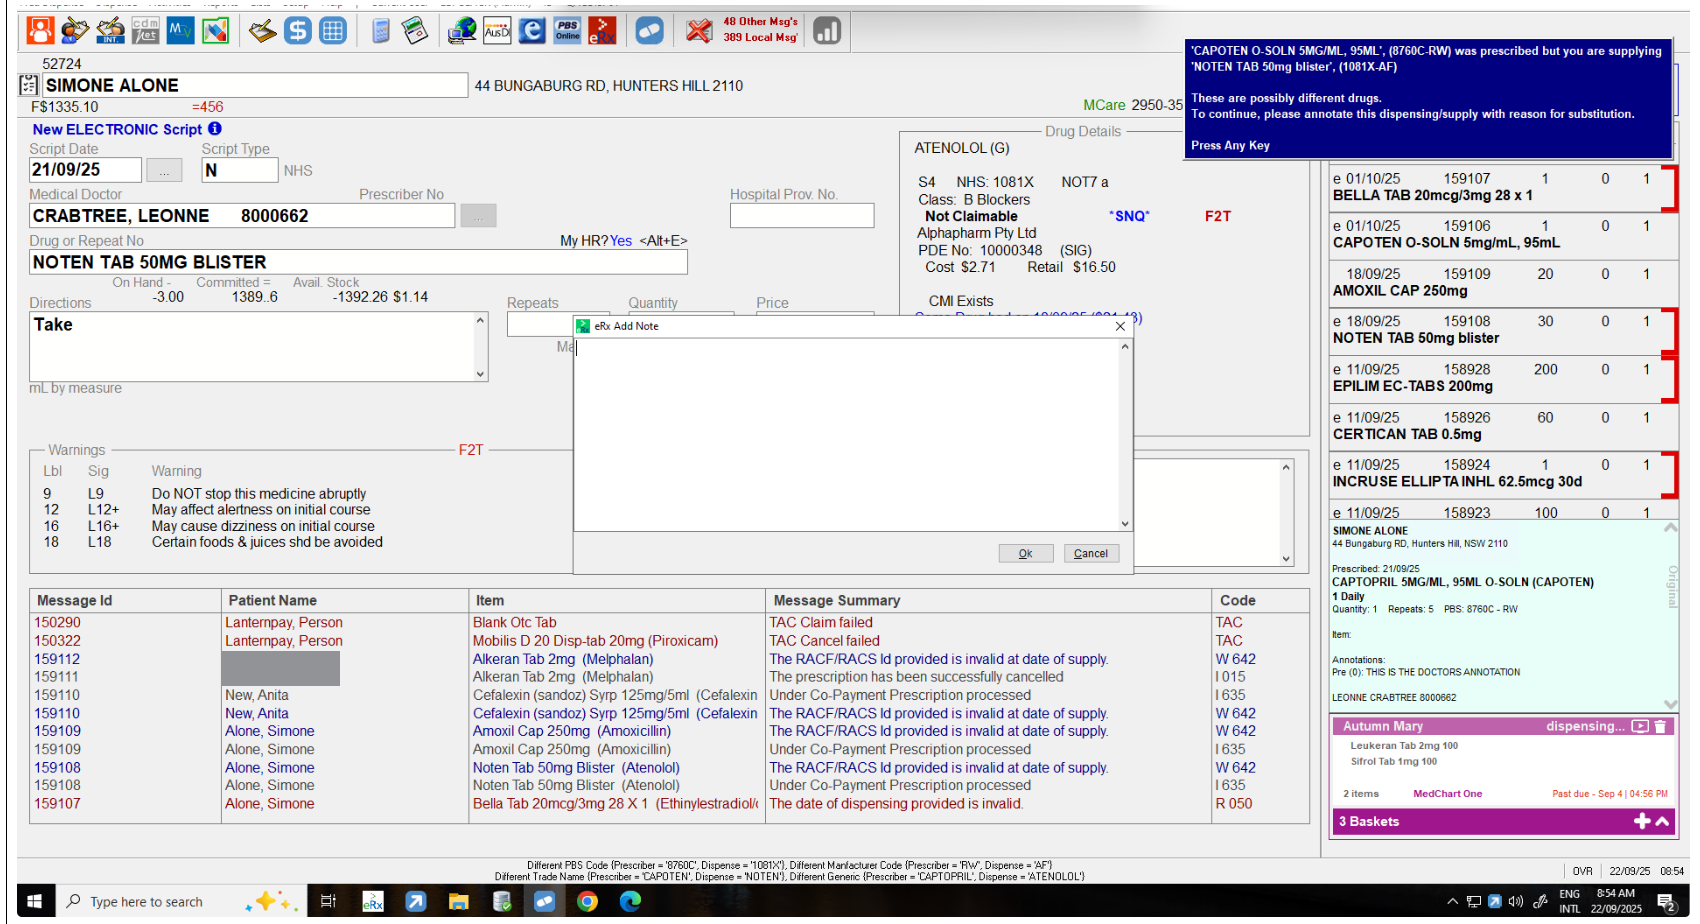Open the AusDI drug reference icon
1700x924 pixels.
[x=497, y=31]
